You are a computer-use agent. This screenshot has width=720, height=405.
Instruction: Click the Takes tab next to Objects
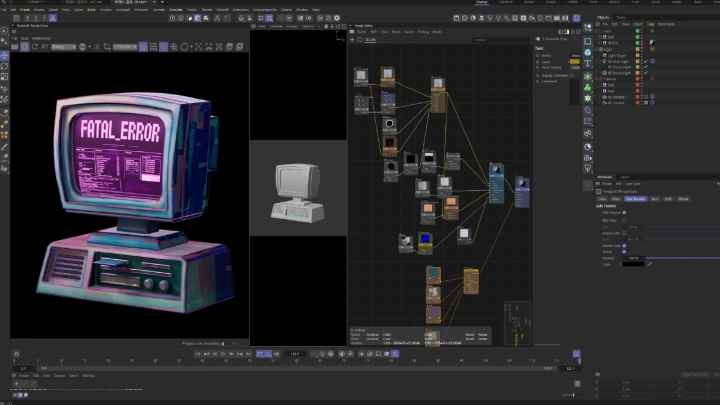621,17
